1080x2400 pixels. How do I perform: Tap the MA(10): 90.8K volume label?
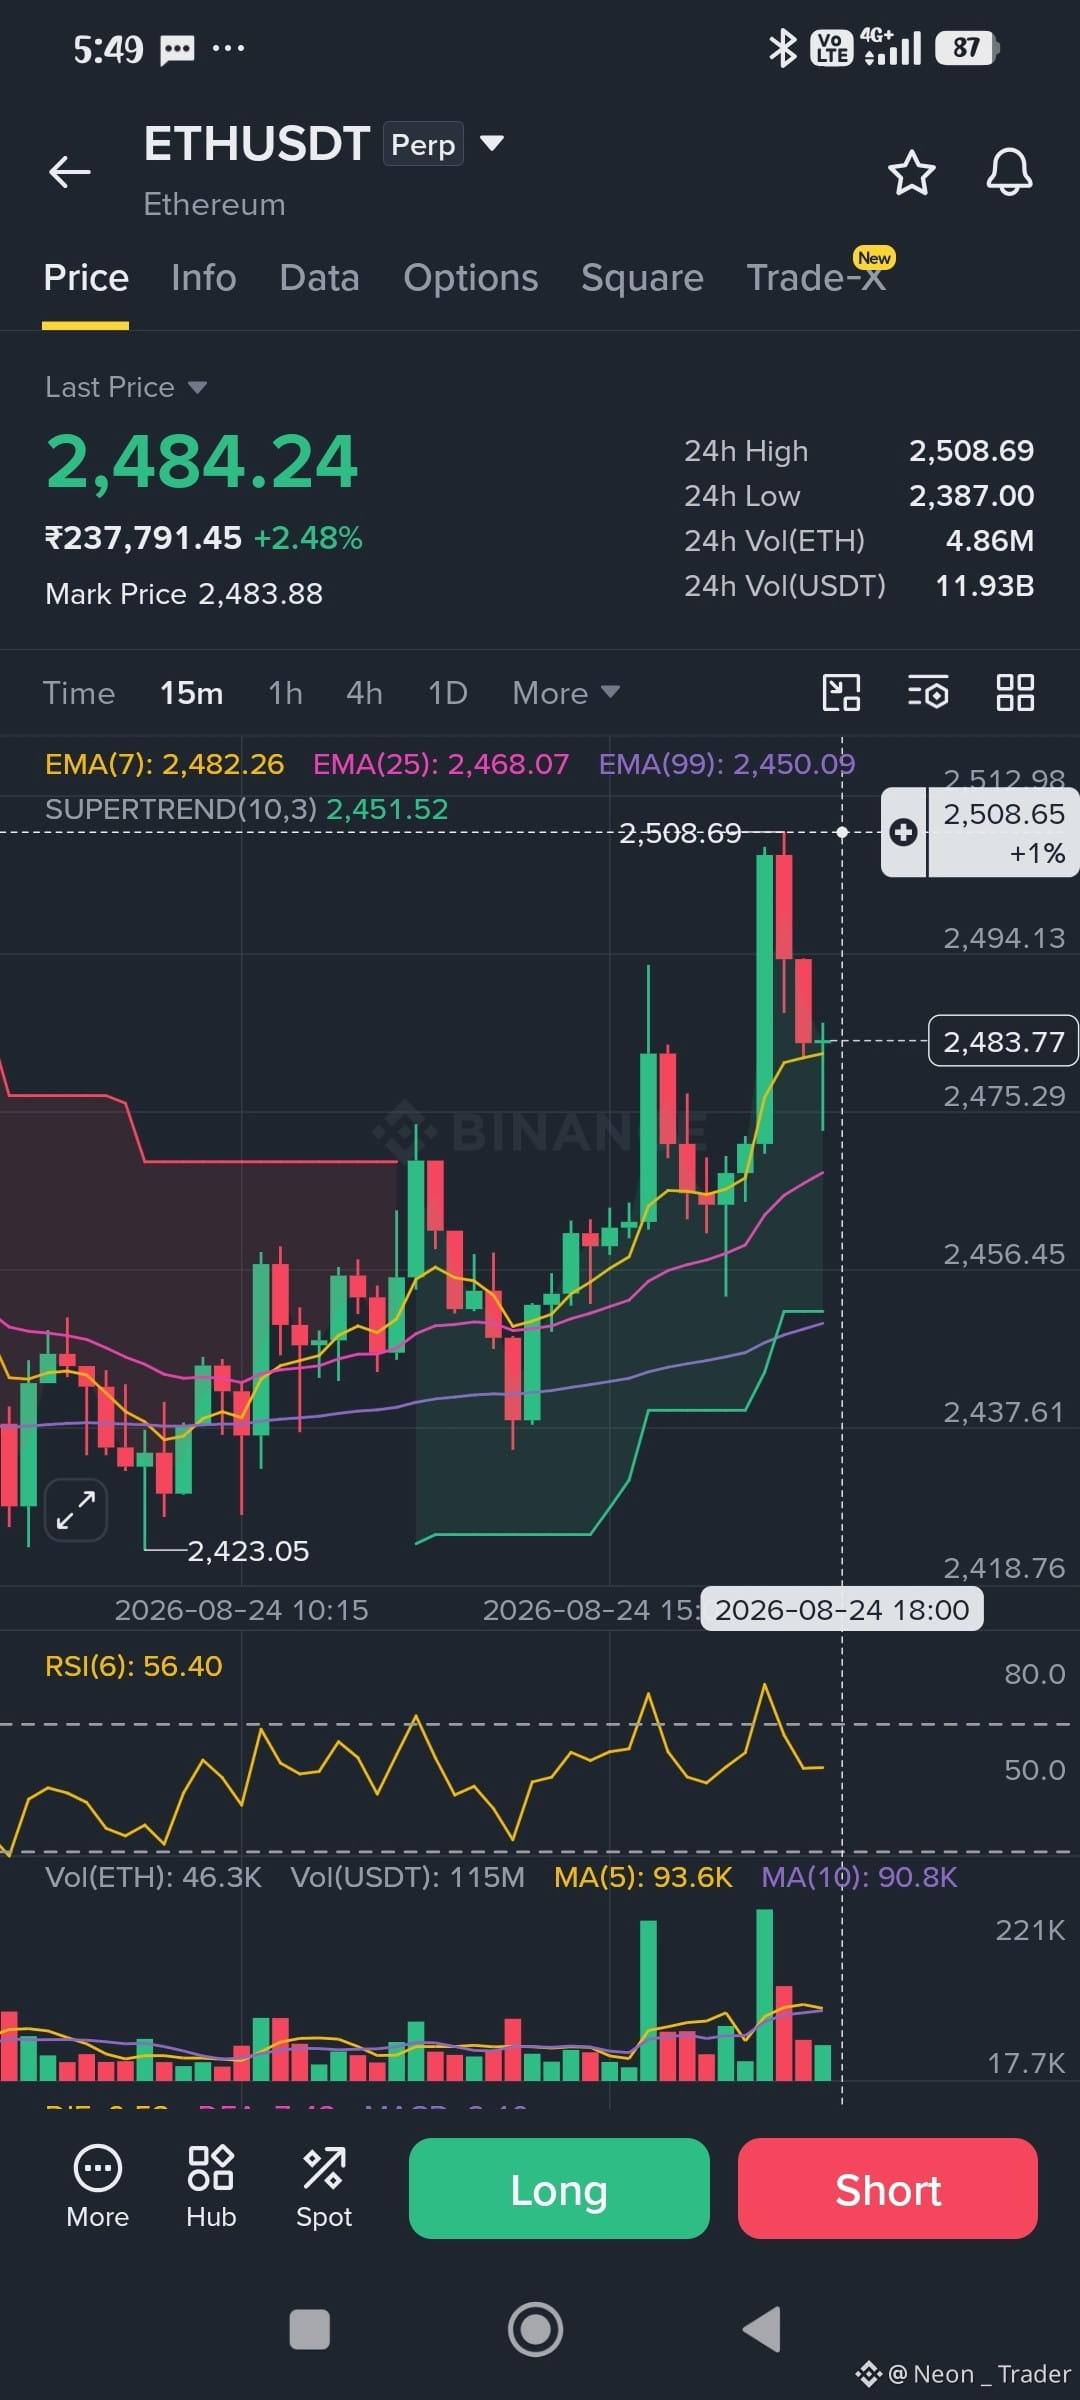[x=860, y=1877]
